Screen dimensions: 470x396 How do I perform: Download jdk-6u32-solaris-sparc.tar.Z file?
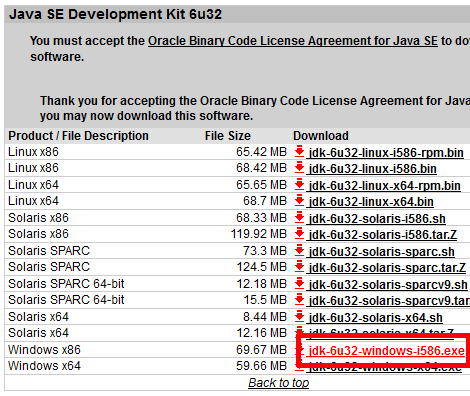(x=387, y=268)
